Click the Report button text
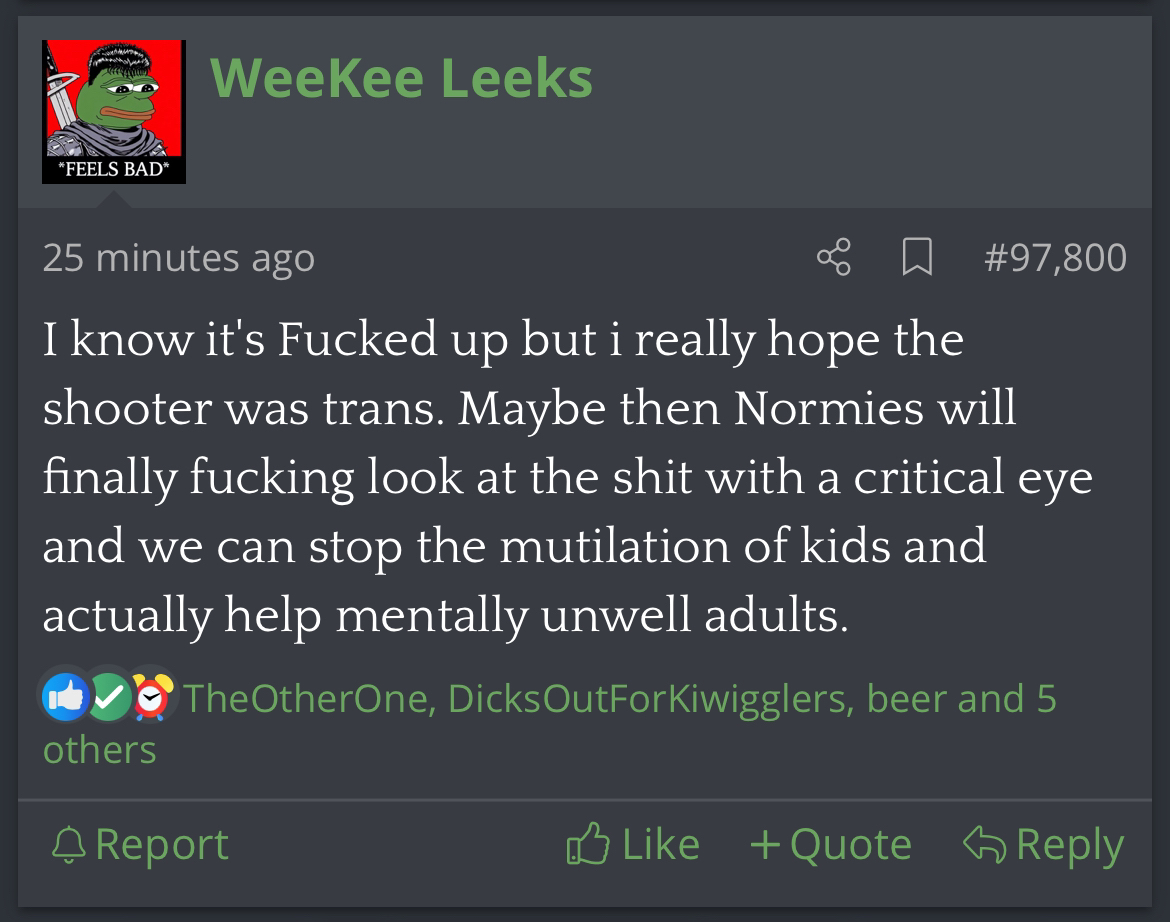Viewport: 1170px width, 922px height. (x=161, y=845)
